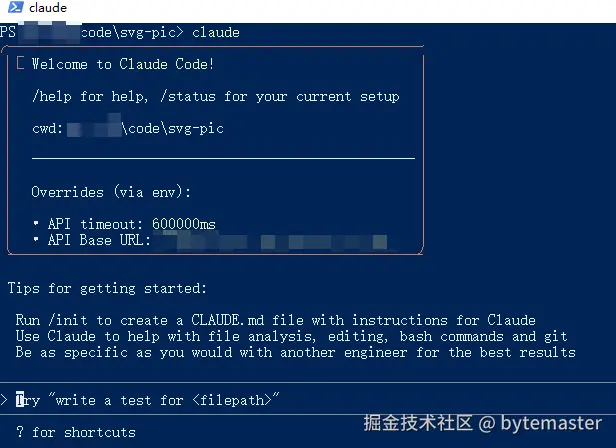Click the window title 'claude'
This screenshot has width=616, height=448.
(48, 9)
